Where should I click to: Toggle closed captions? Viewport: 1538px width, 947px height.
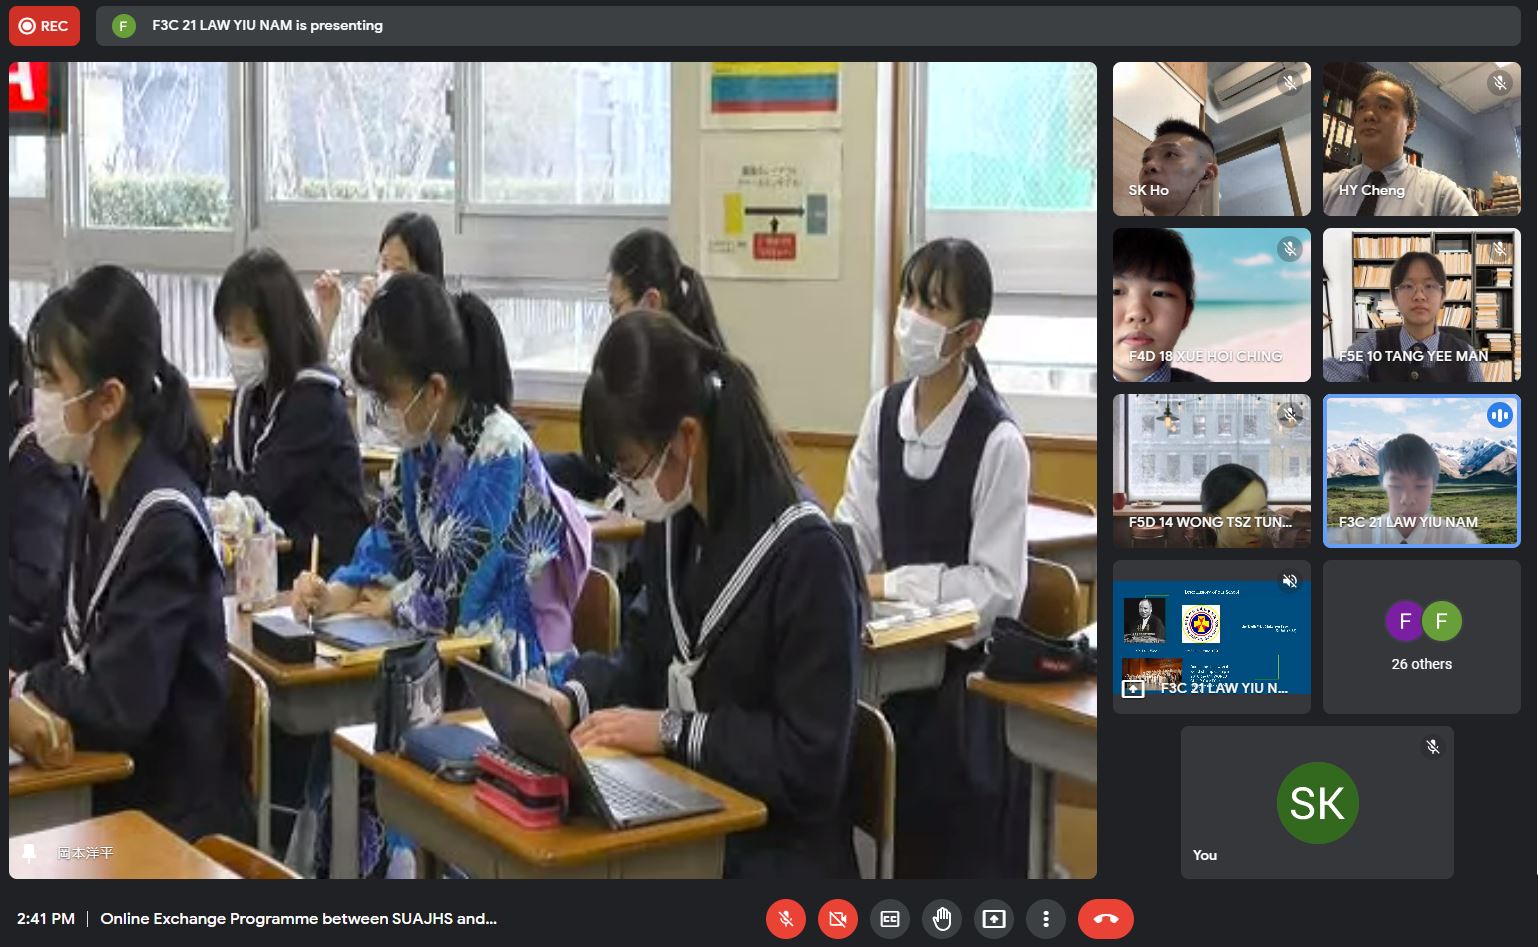[890, 919]
